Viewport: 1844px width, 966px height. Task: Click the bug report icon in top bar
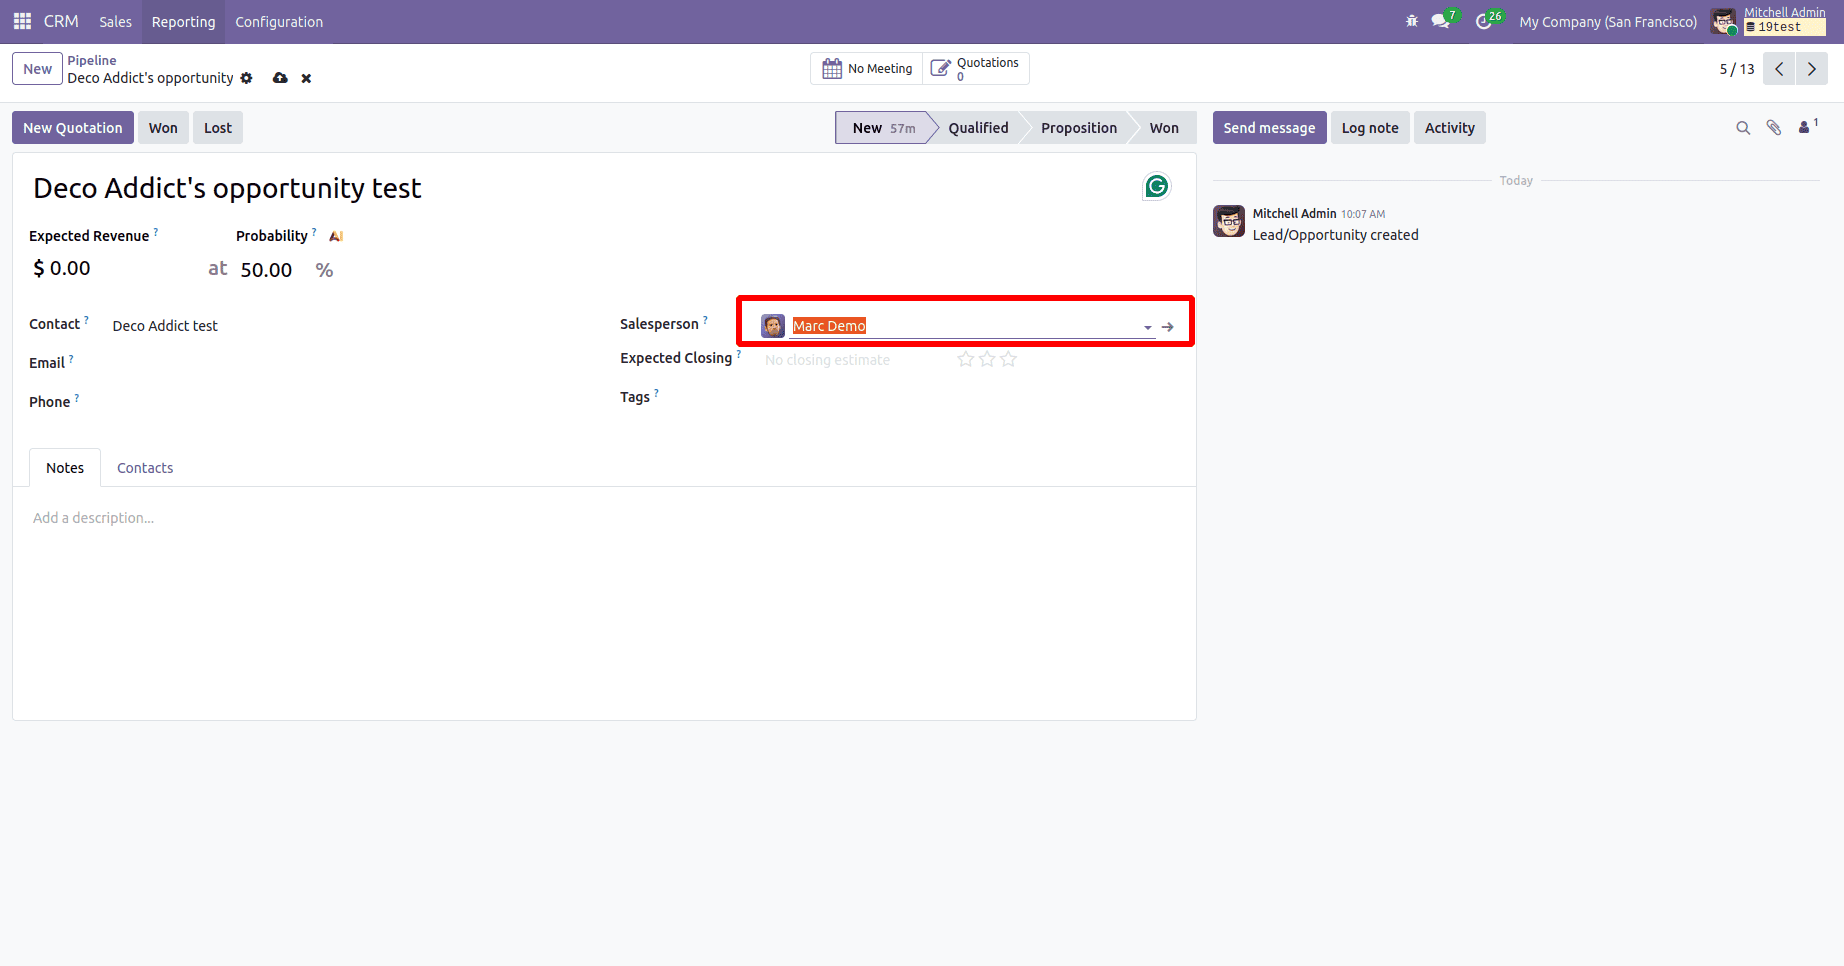[1411, 20]
